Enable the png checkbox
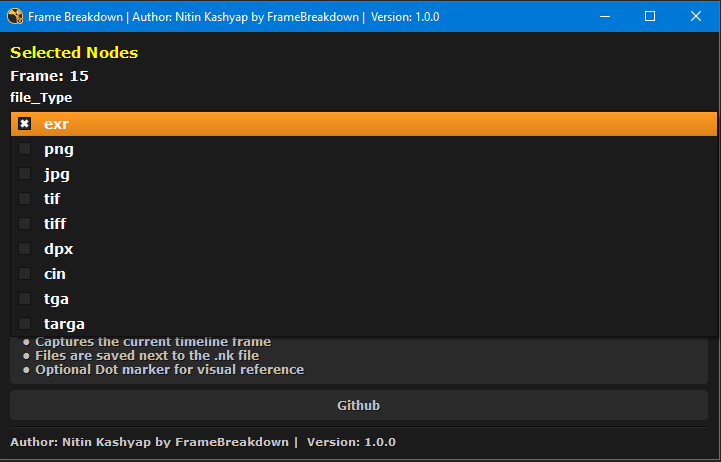The height and width of the screenshot is (462, 721). (x=25, y=149)
